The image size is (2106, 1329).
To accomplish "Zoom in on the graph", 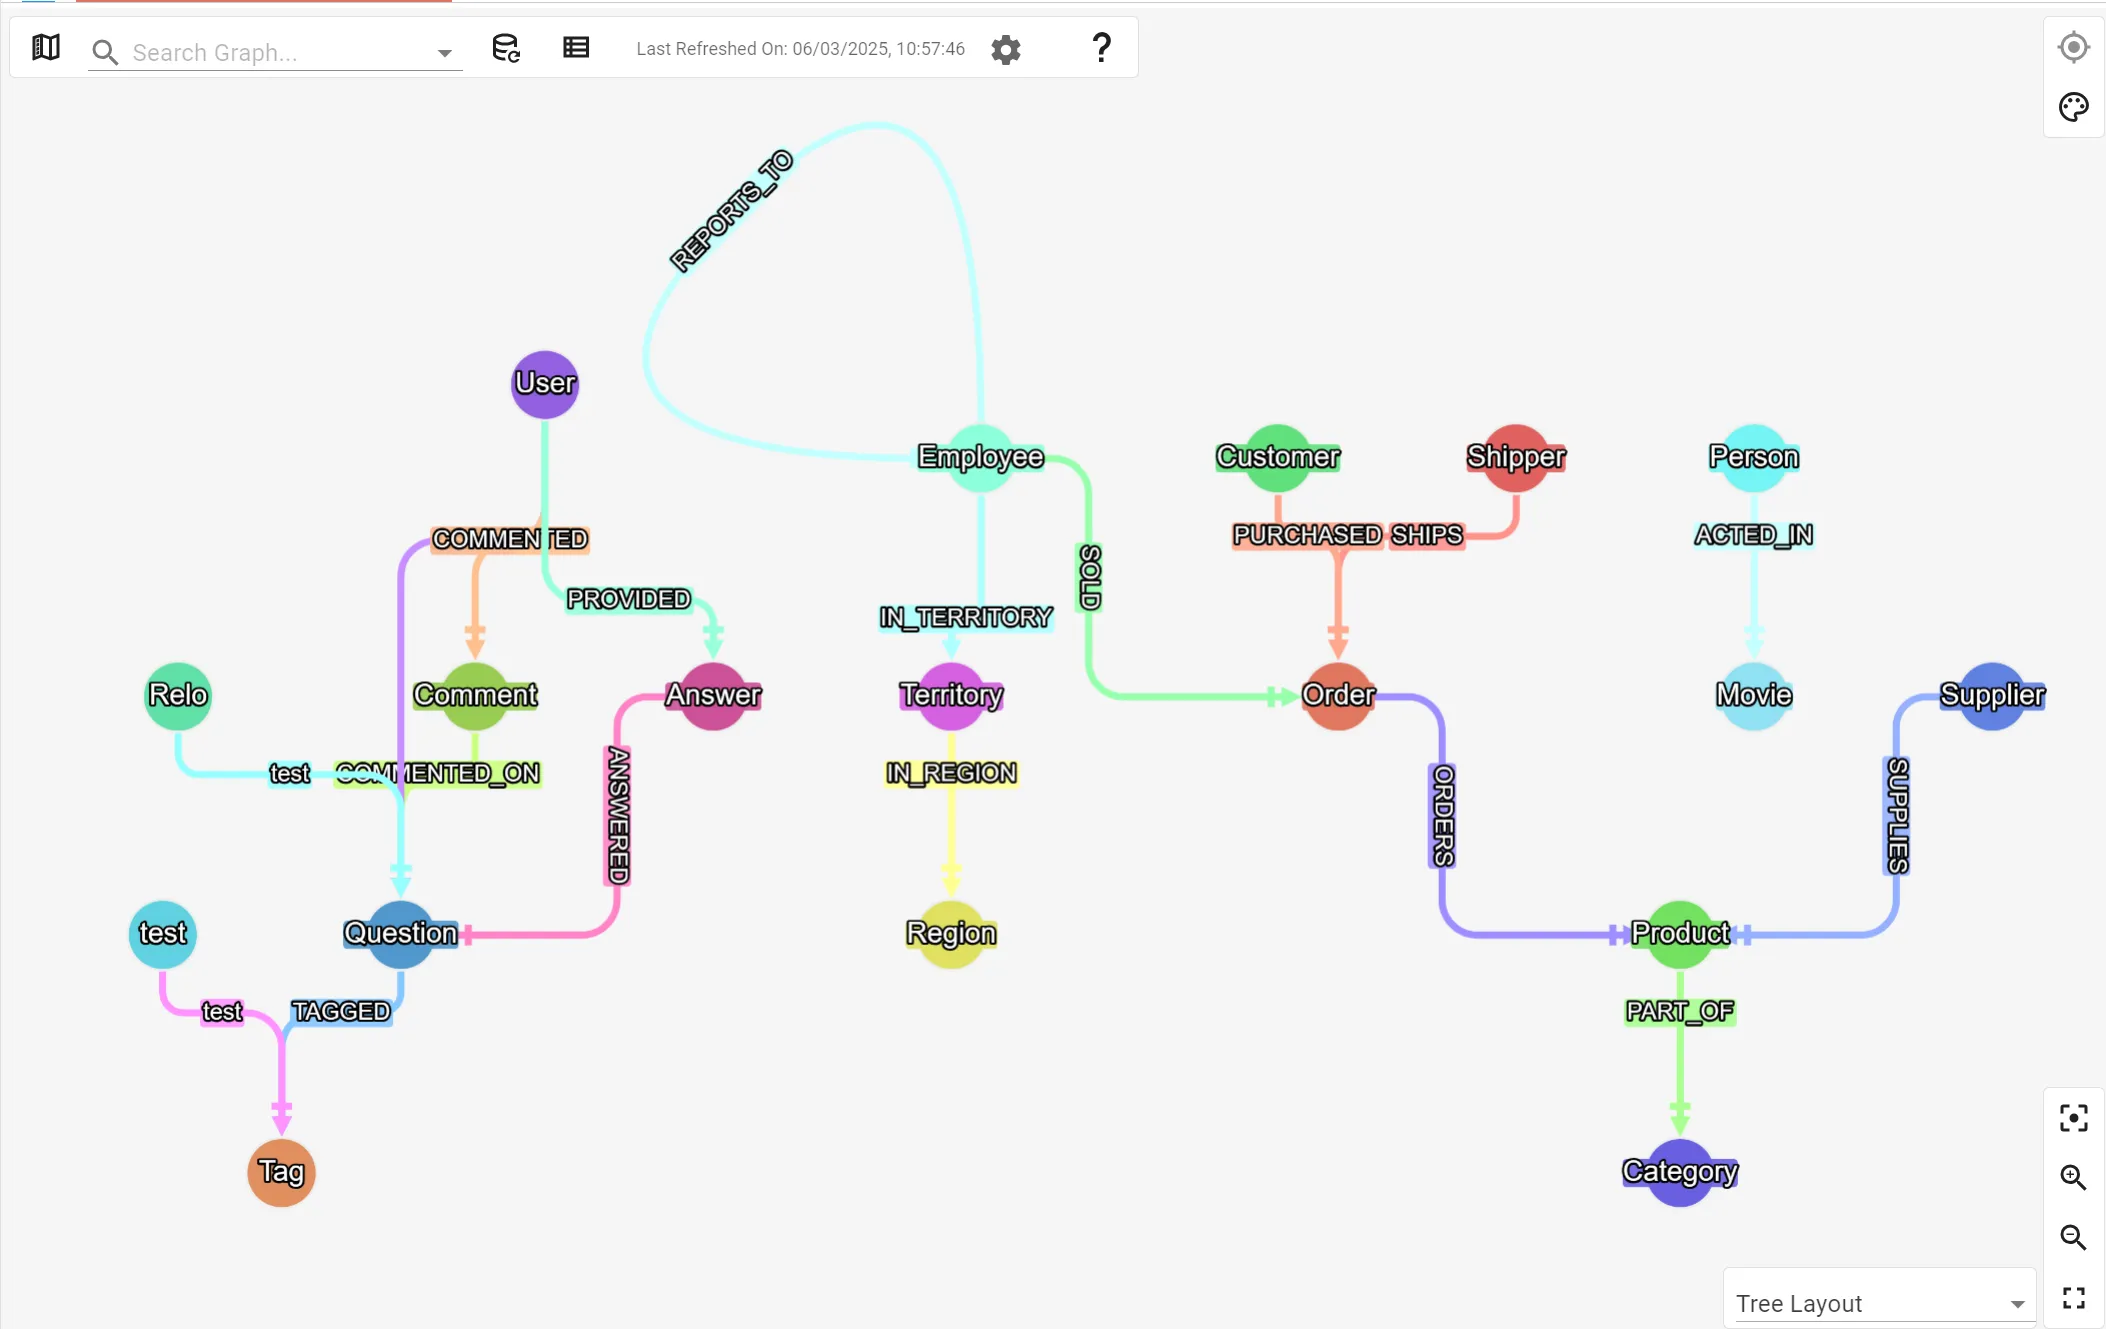I will coord(2074,1178).
